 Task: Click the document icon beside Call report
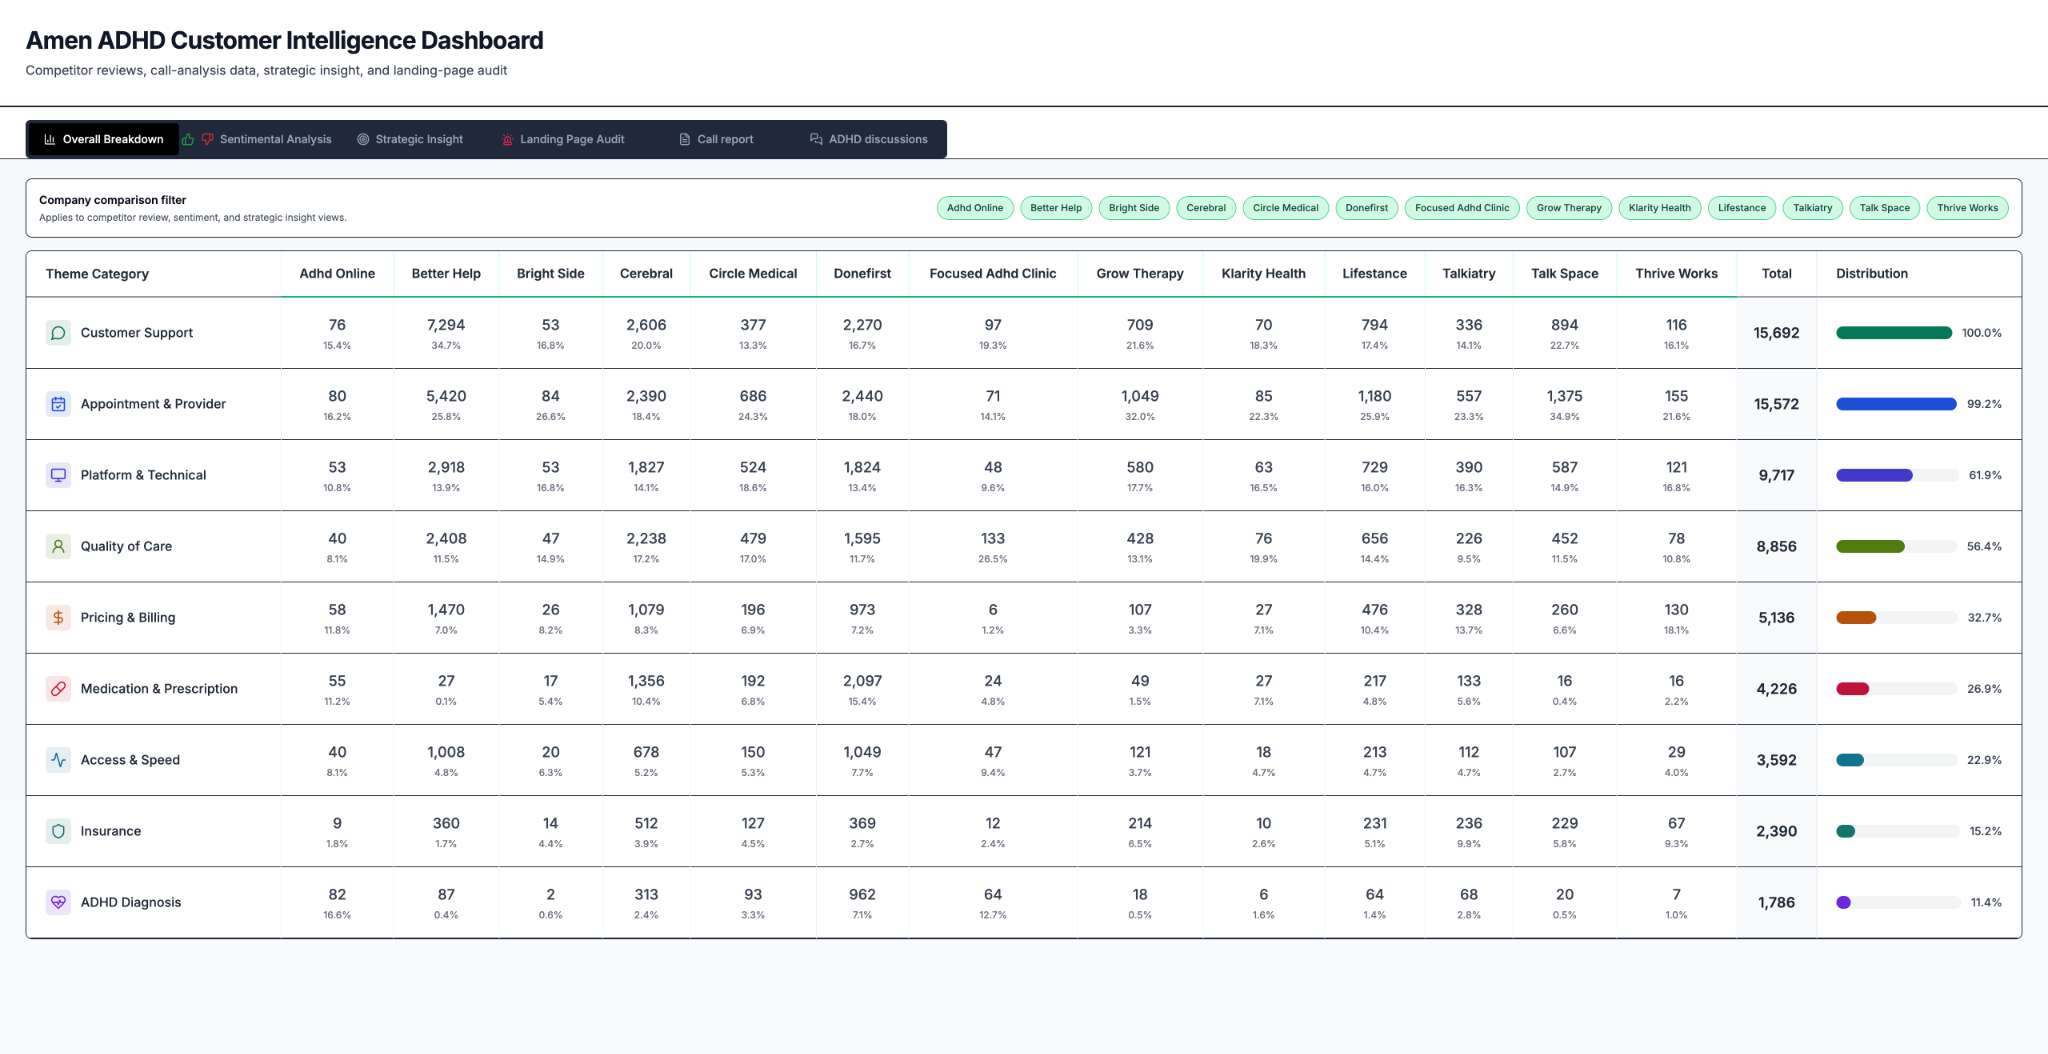(x=685, y=139)
